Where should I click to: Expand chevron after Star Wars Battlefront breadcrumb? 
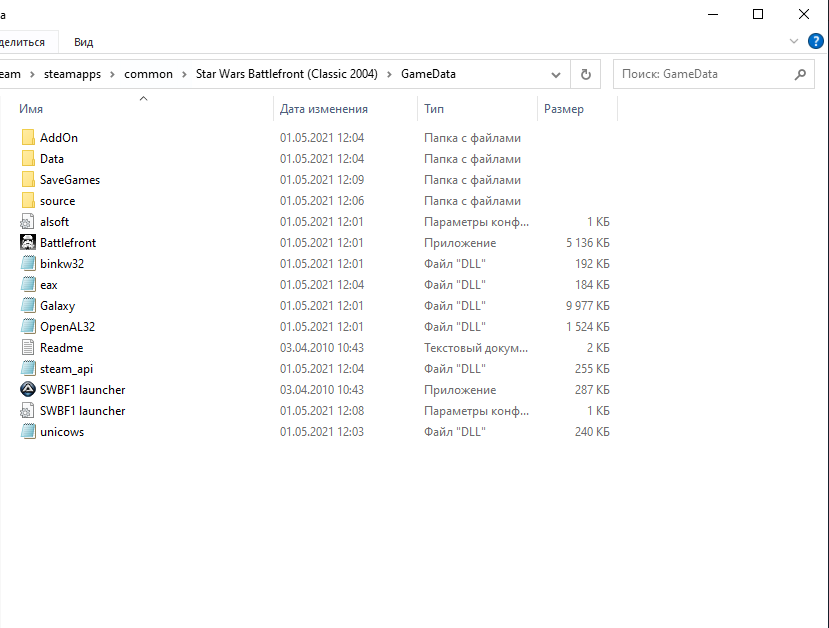(x=389, y=75)
